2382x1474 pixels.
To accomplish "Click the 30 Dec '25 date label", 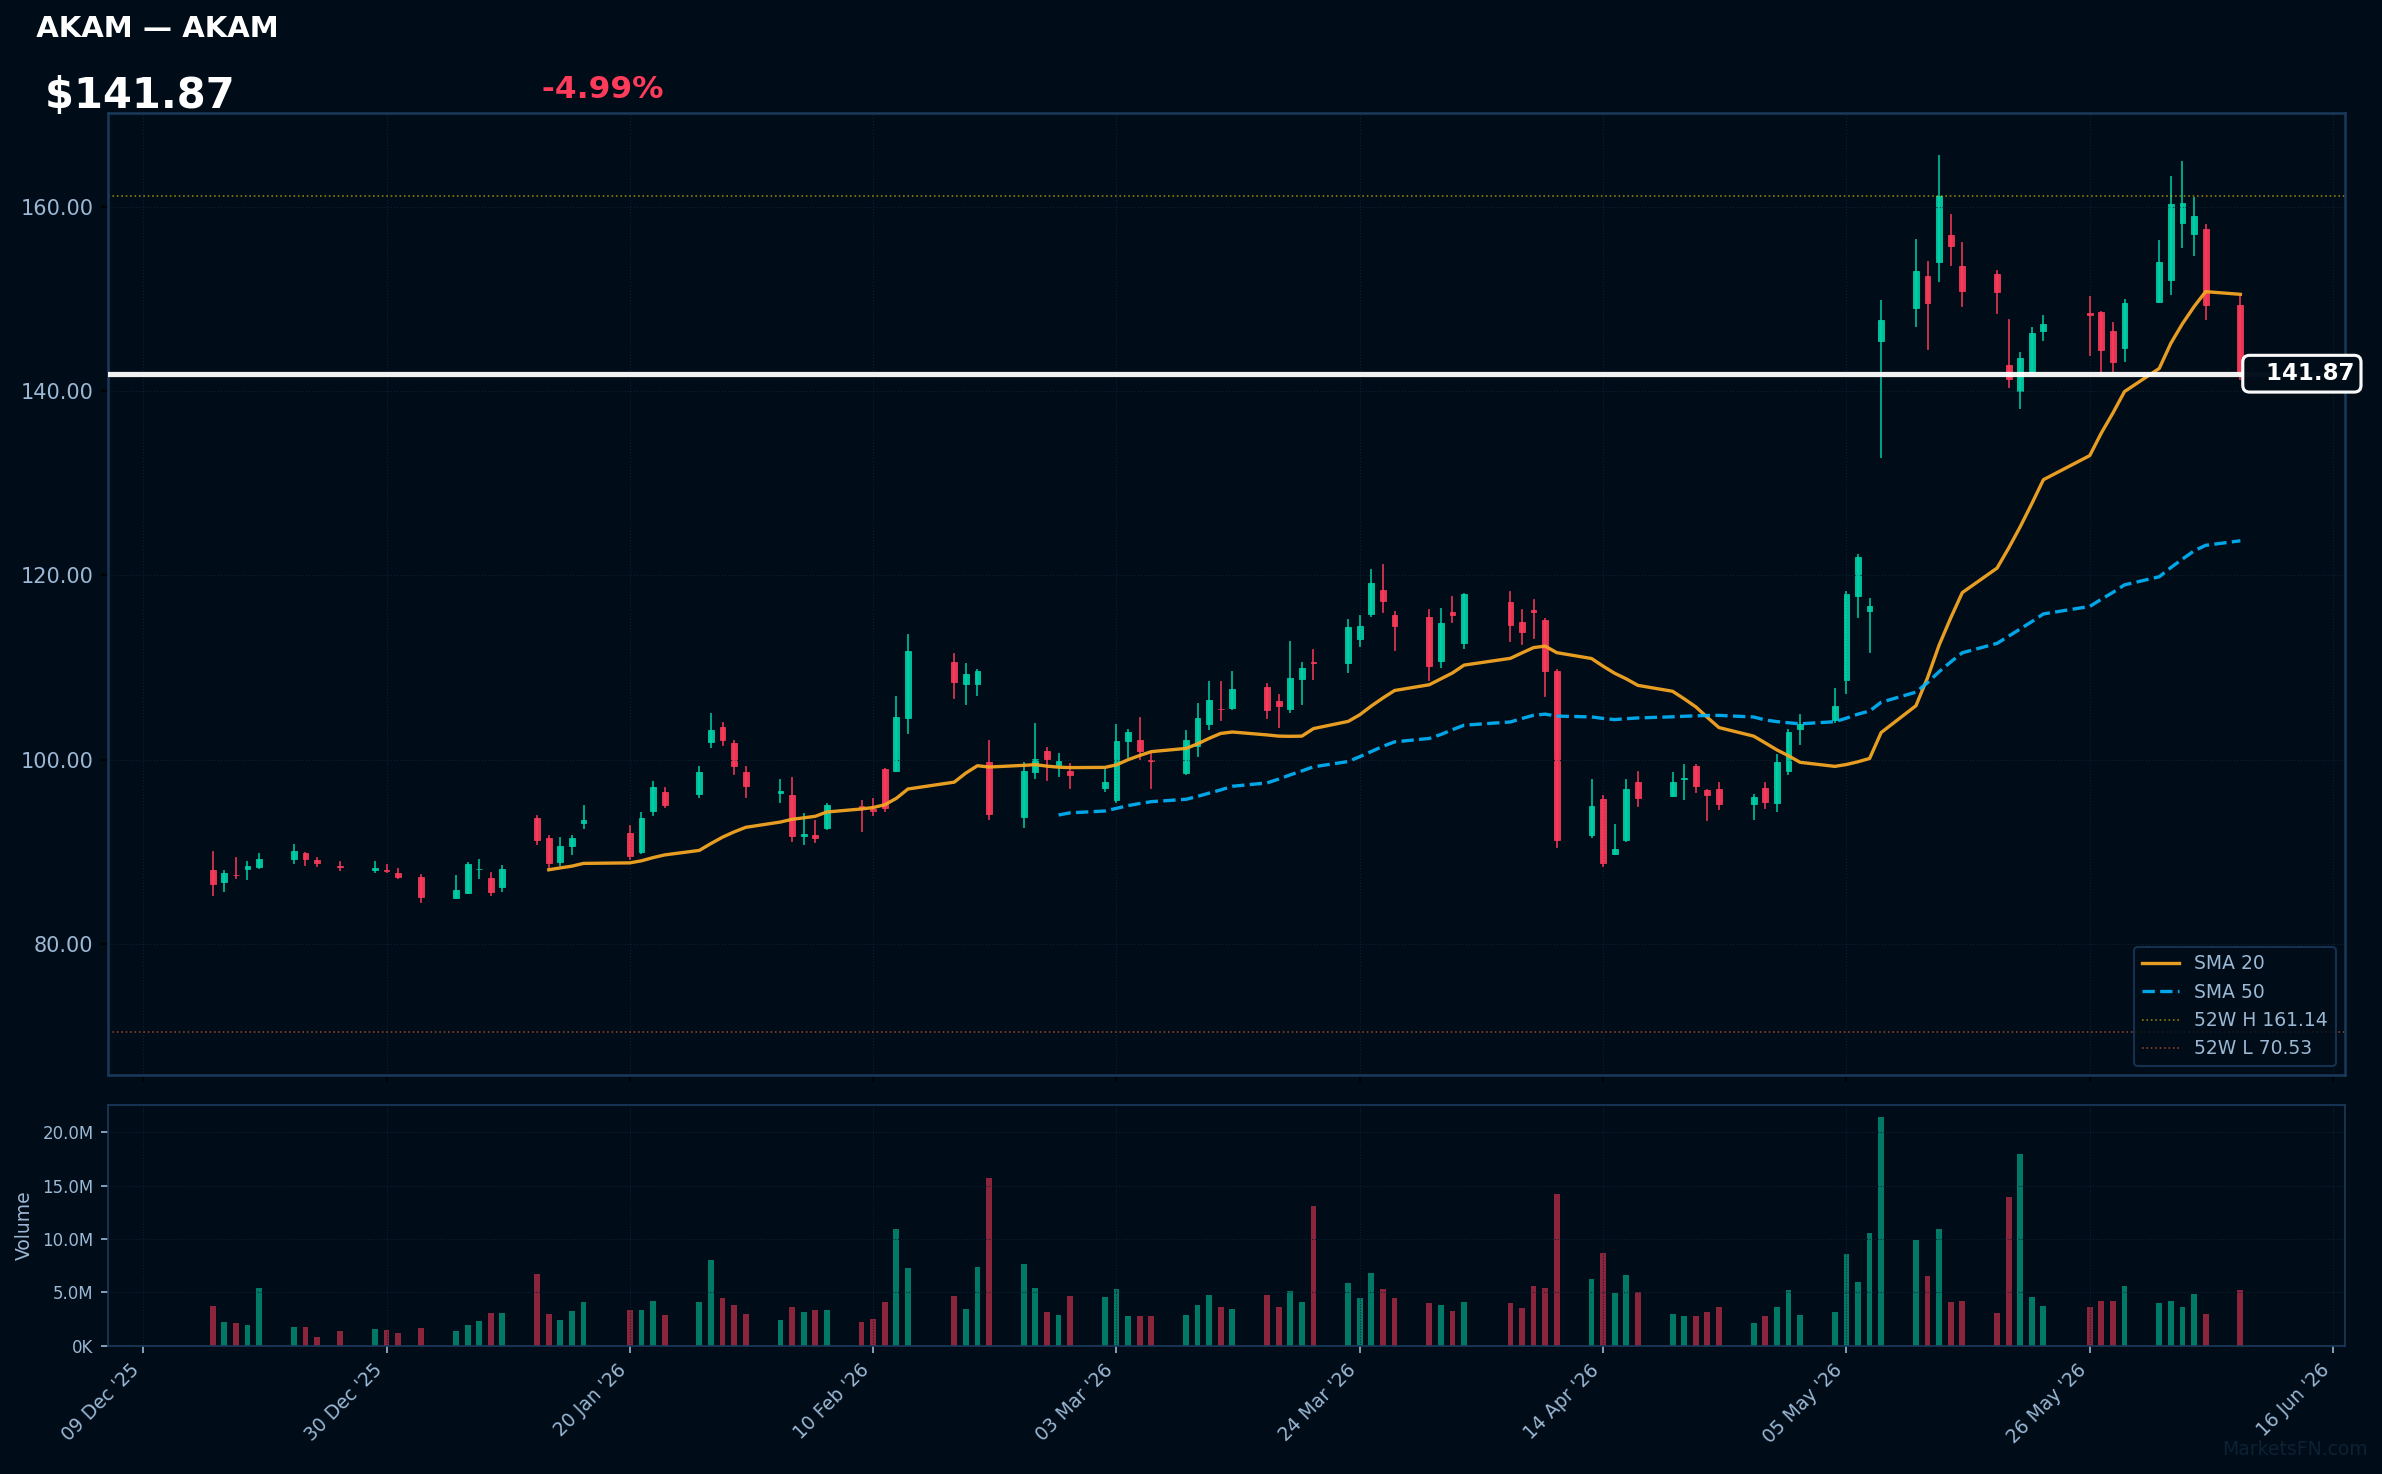I will [344, 1401].
